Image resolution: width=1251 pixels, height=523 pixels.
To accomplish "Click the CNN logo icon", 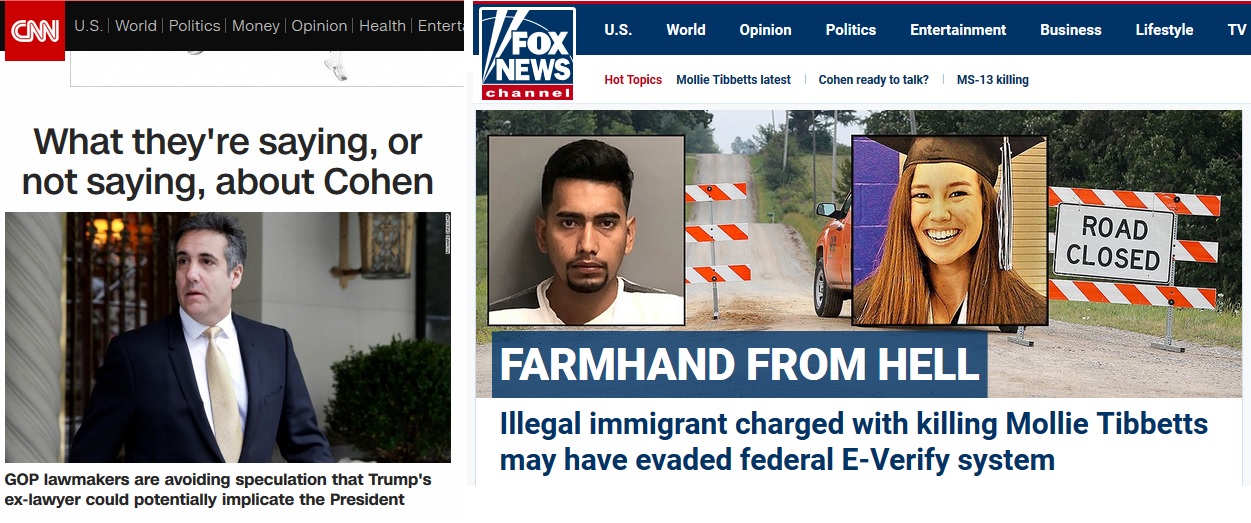I will coord(35,30).
